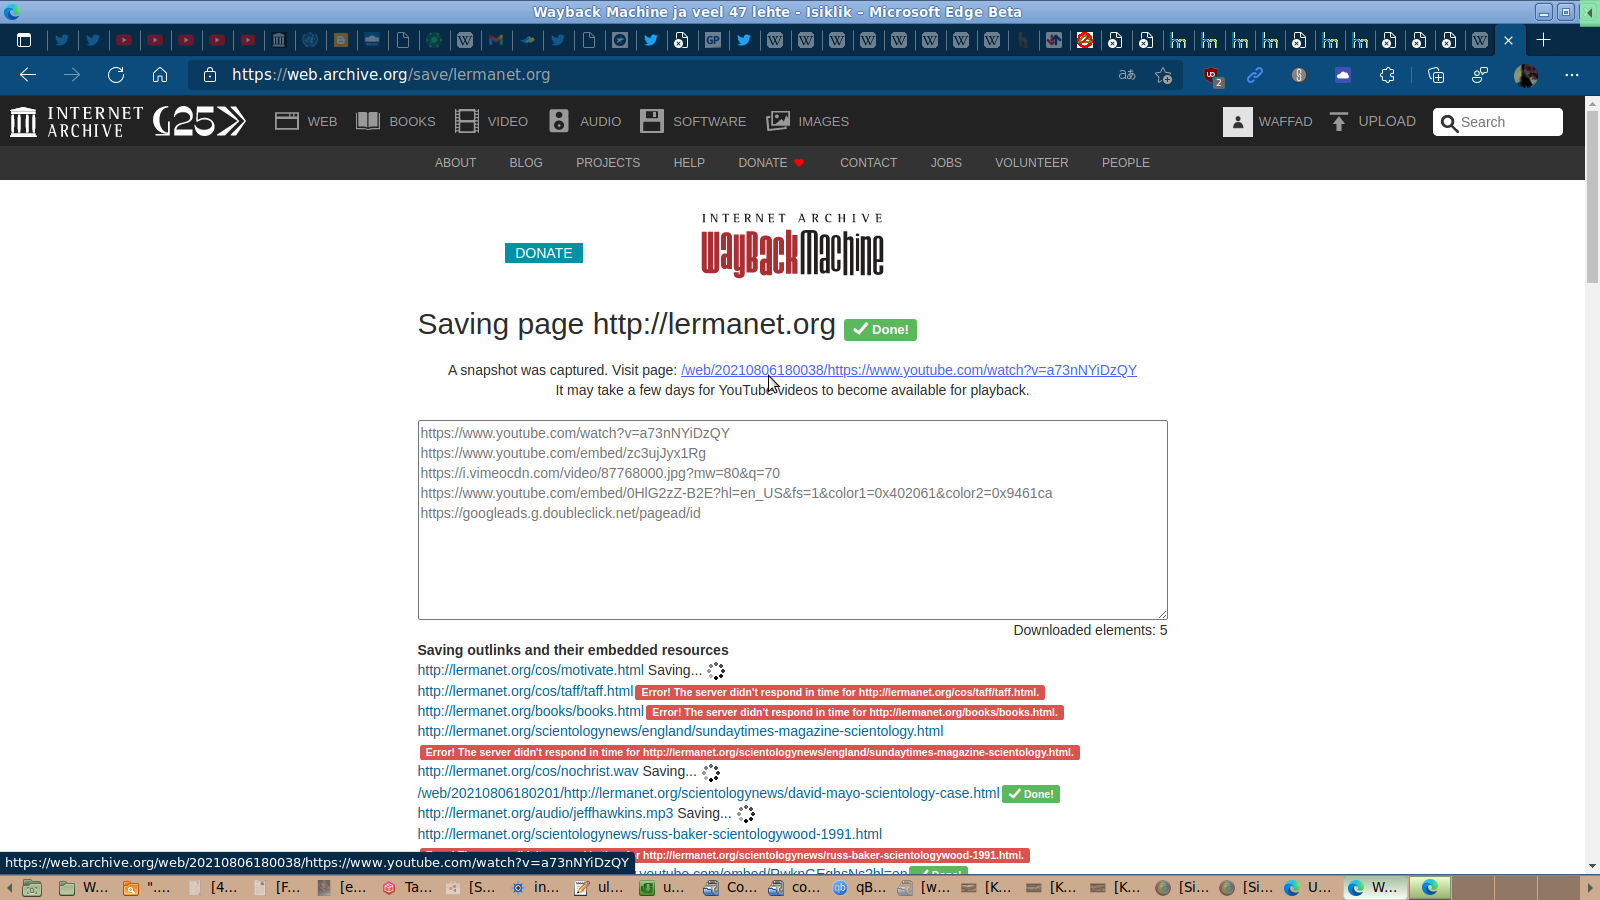Viewport: 1600px width, 900px height.
Task: Open the Images section
Action: tap(807, 121)
